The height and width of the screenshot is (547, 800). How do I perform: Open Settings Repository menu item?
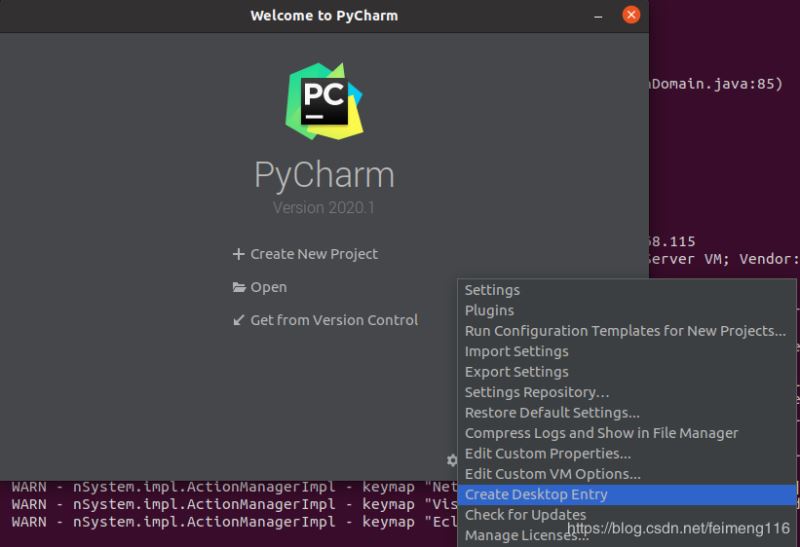click(x=536, y=392)
